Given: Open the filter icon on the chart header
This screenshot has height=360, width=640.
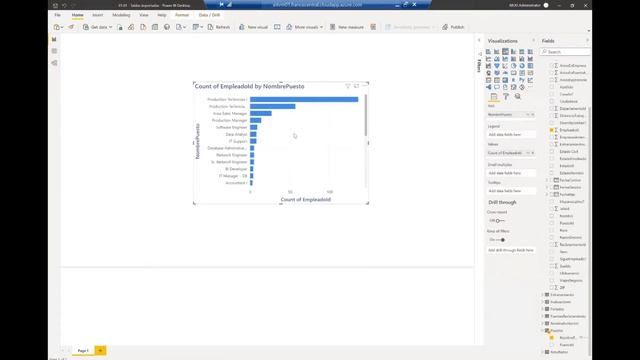Looking at the screenshot, I should pos(348,86).
